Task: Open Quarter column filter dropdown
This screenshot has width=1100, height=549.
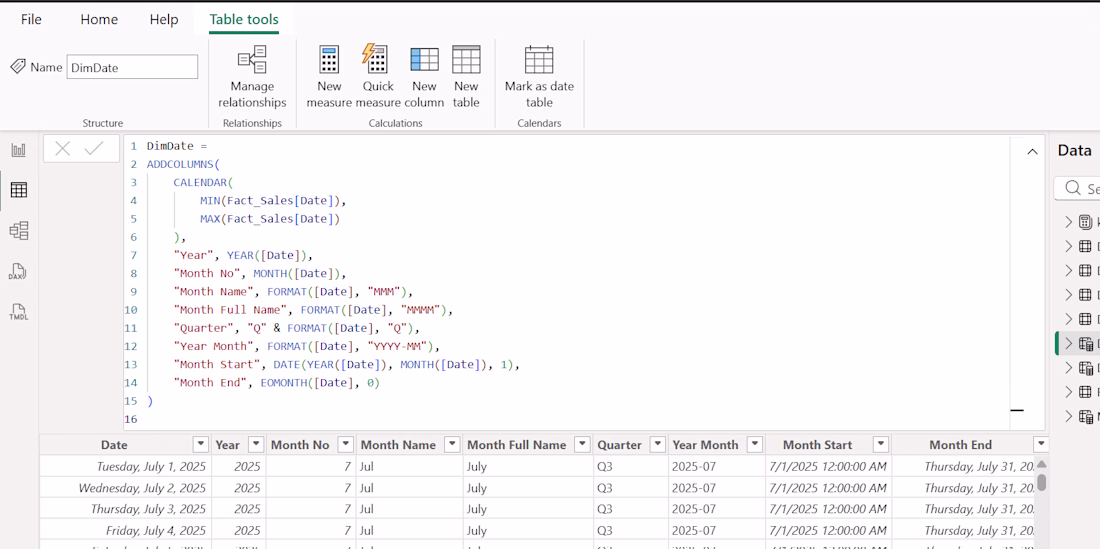Action: [x=657, y=445]
